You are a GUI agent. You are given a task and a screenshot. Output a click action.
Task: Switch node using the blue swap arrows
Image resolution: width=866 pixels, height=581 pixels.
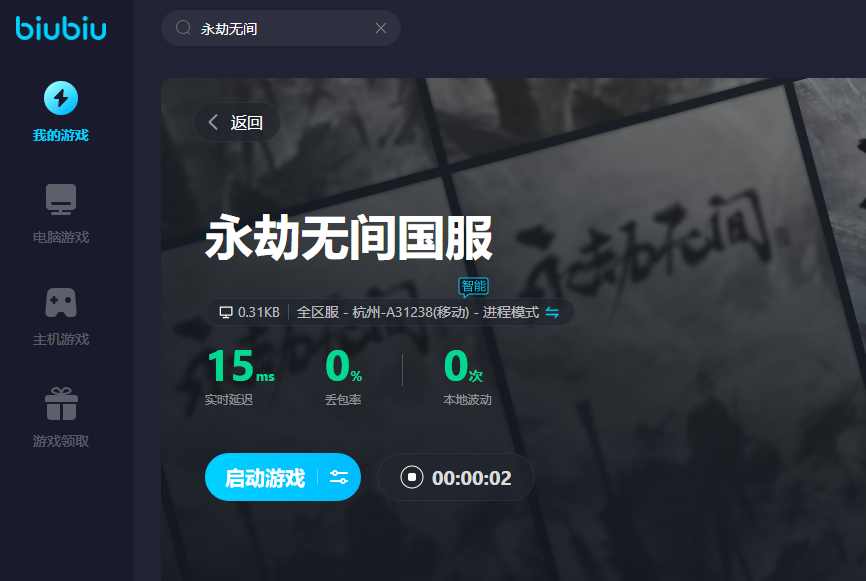(552, 312)
